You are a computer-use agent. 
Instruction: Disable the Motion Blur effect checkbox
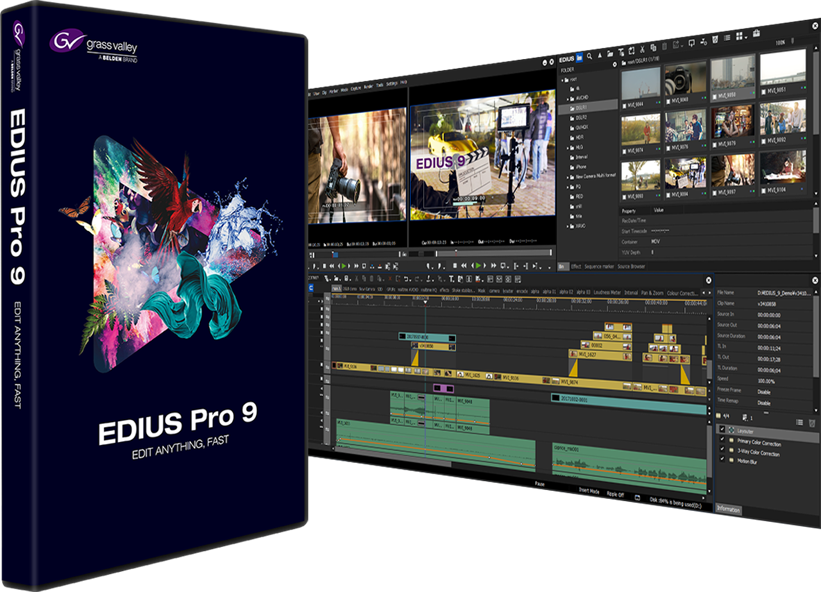pyautogui.click(x=722, y=459)
